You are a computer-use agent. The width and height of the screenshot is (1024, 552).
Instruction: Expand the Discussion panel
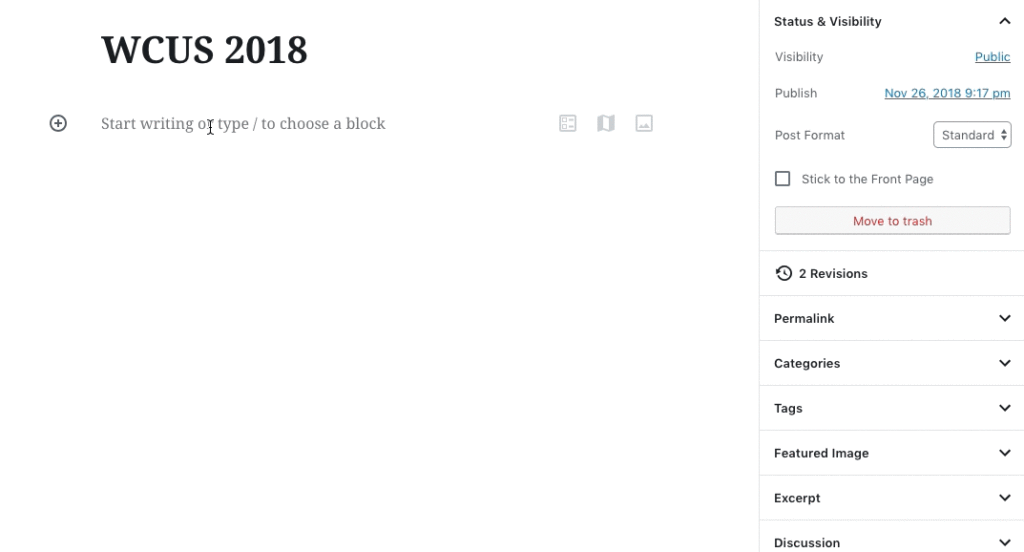(x=892, y=542)
